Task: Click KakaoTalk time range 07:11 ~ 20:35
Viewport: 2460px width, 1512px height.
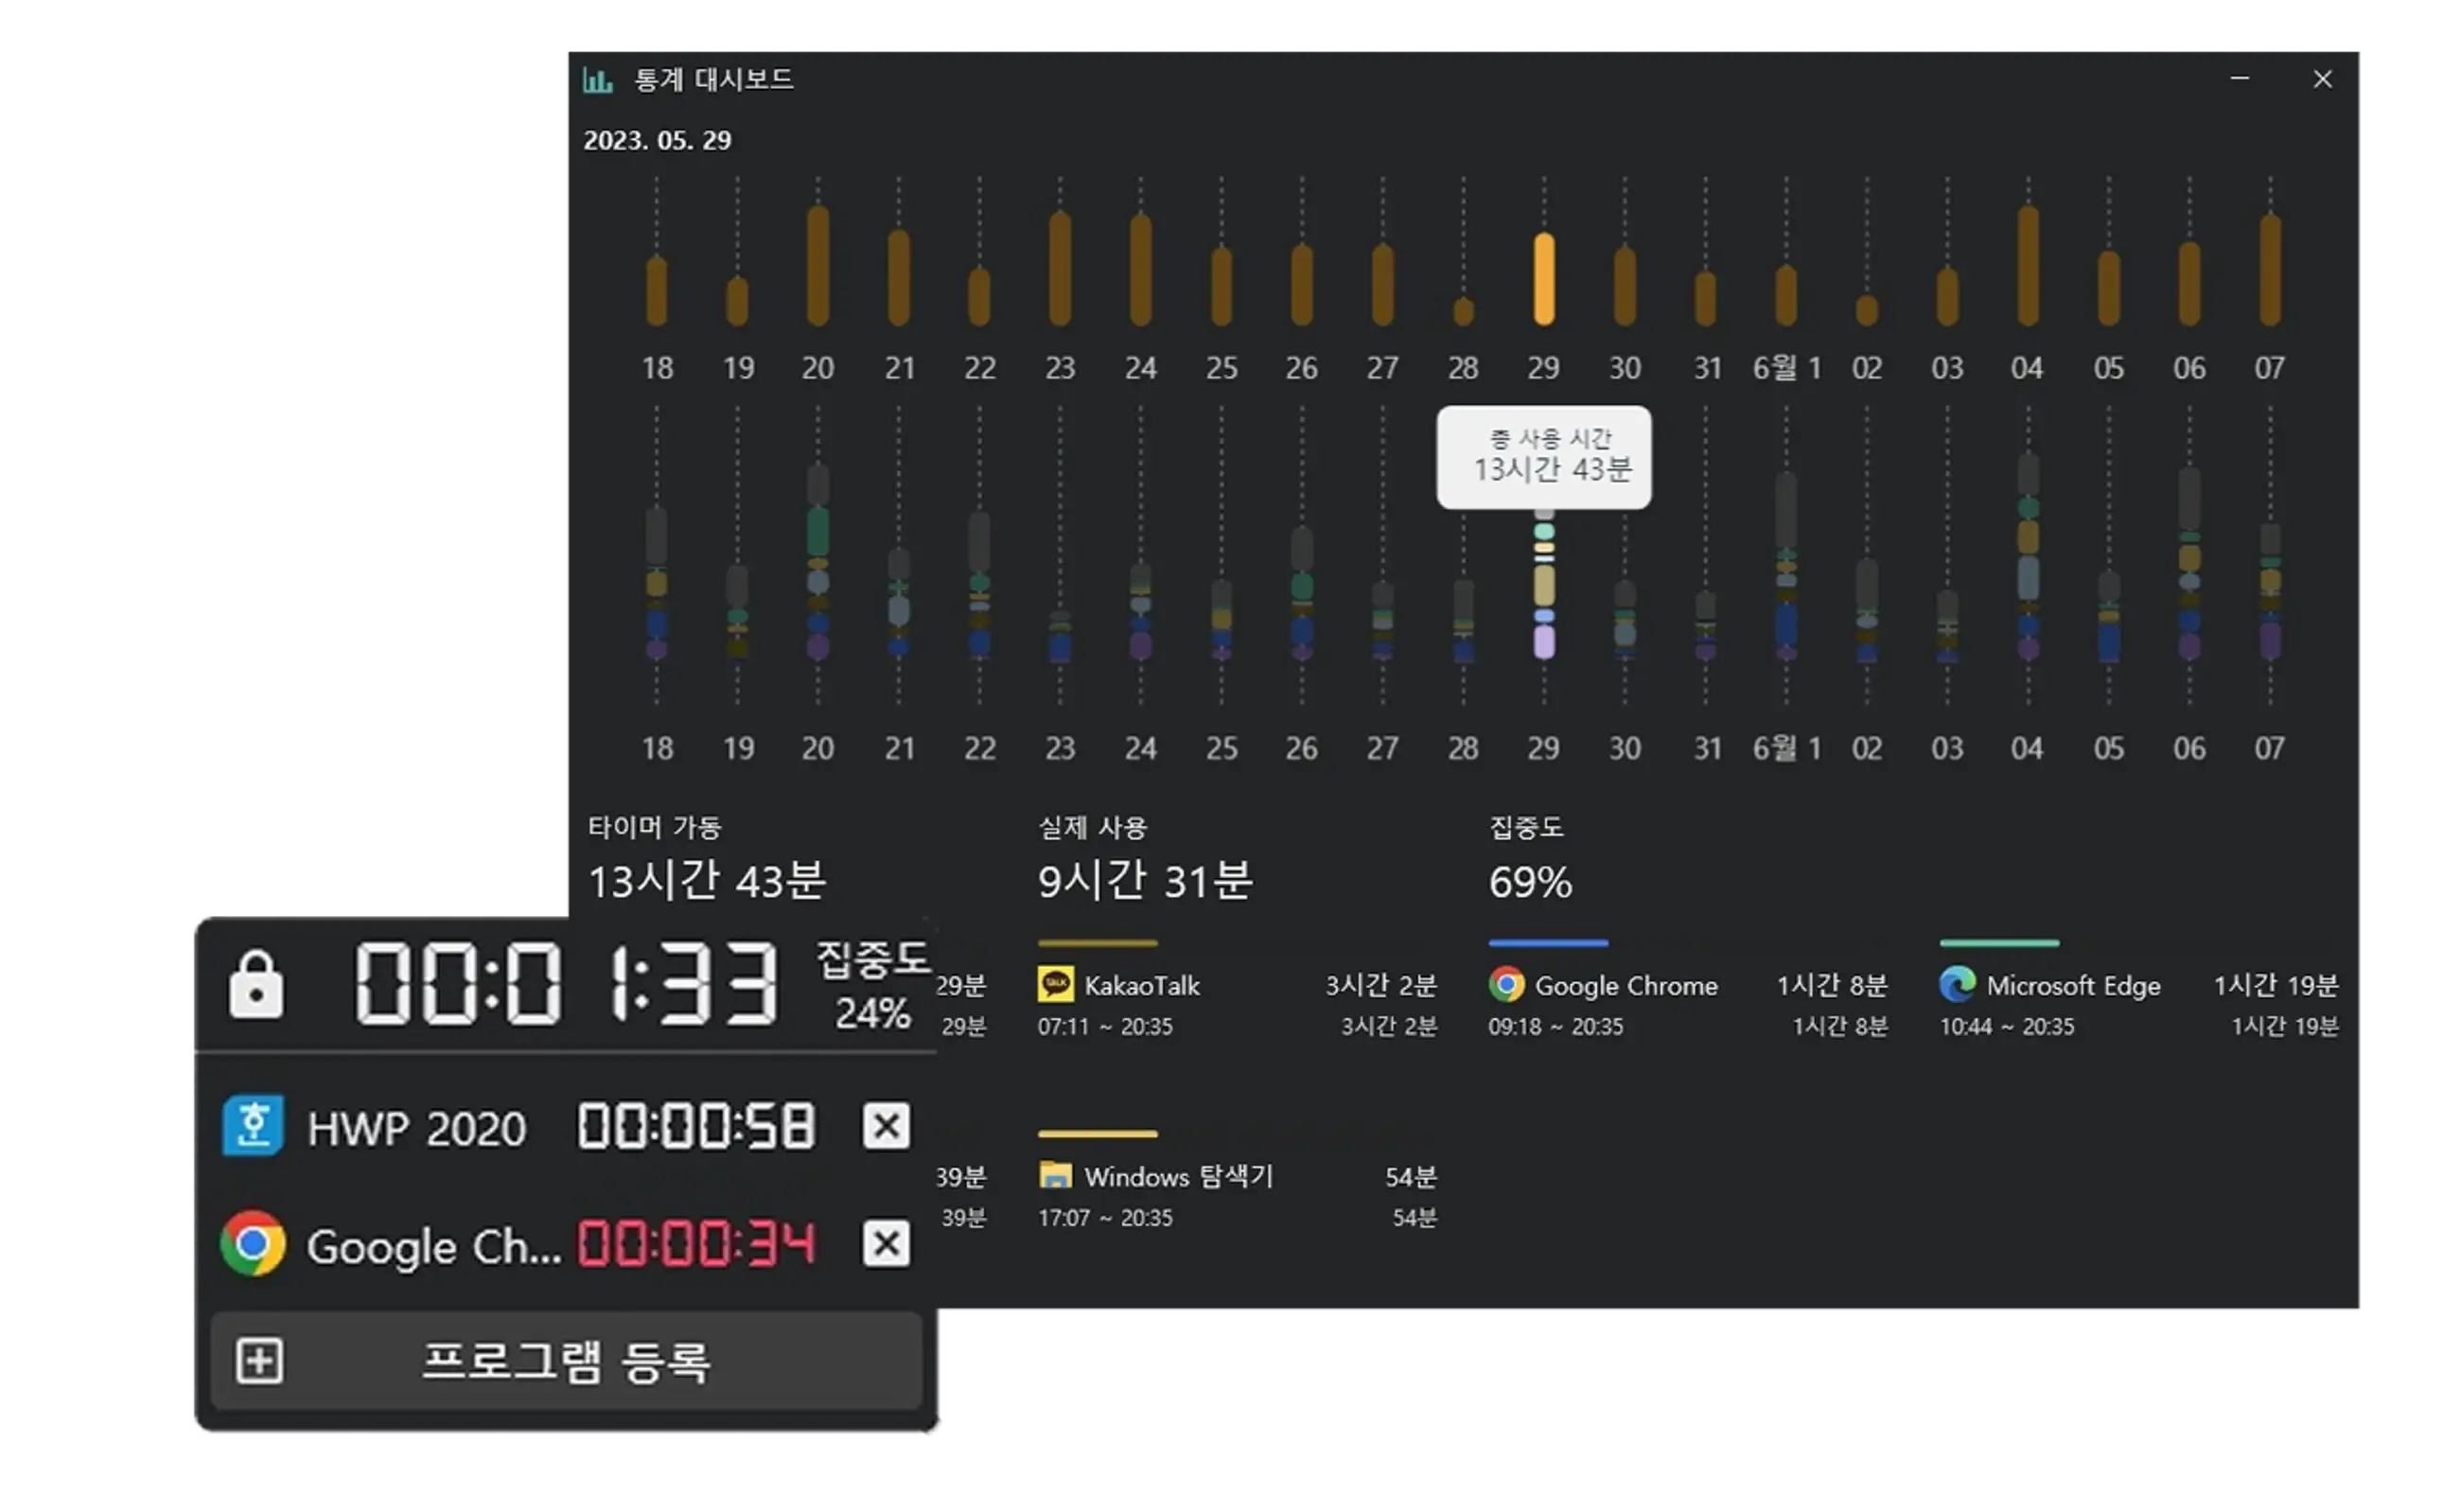Action: tap(1105, 1027)
